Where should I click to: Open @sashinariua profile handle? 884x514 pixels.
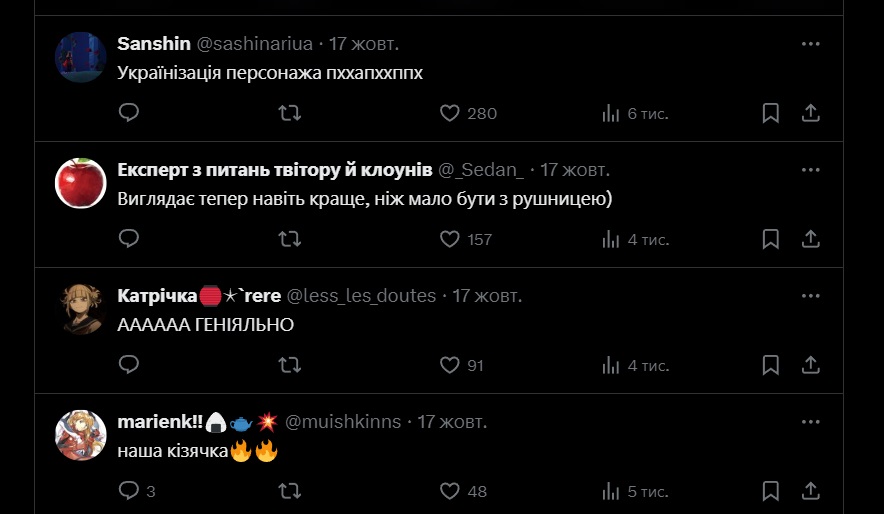255,44
